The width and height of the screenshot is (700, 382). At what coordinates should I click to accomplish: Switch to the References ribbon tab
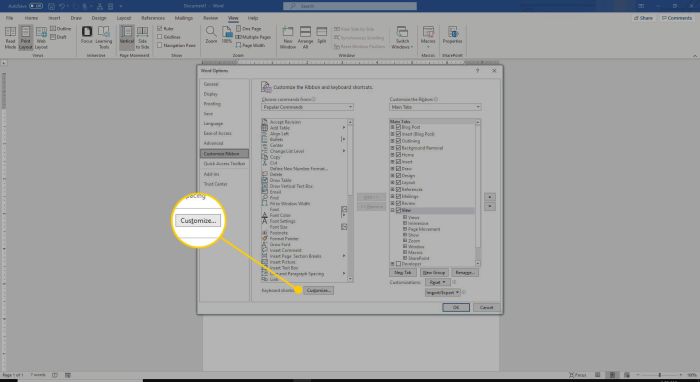[x=153, y=18]
